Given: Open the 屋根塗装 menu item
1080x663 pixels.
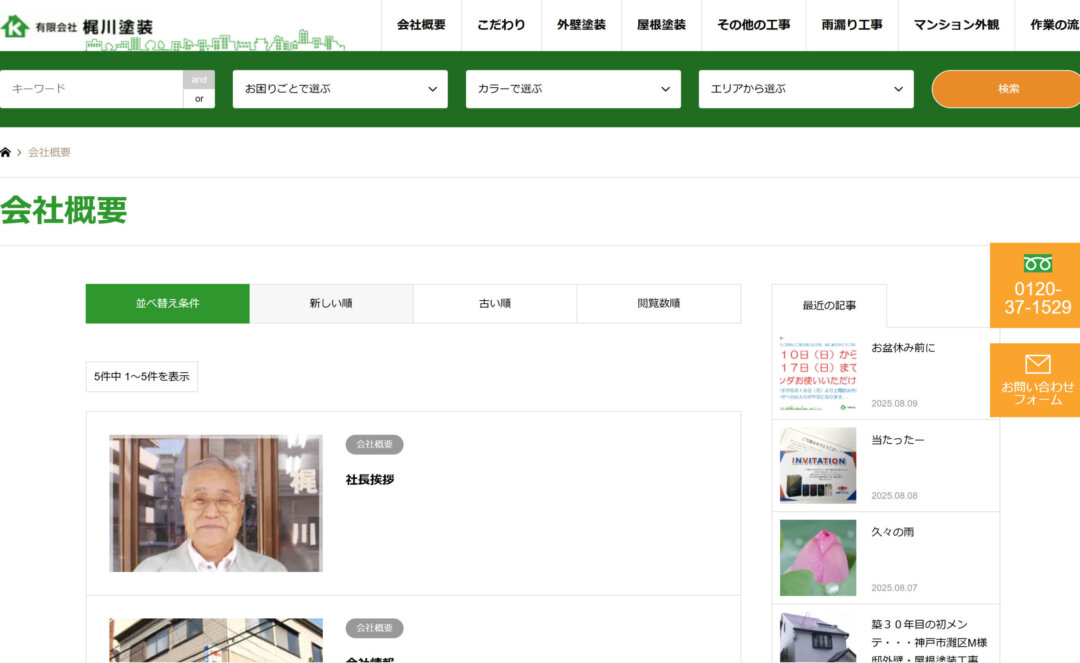Looking at the screenshot, I should point(661,25).
